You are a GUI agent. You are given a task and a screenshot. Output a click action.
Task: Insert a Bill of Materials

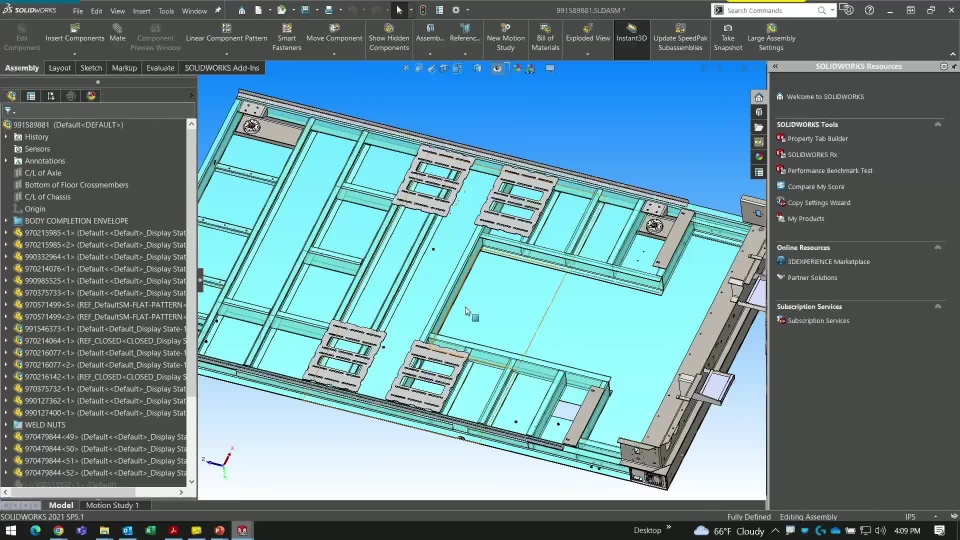545,38
